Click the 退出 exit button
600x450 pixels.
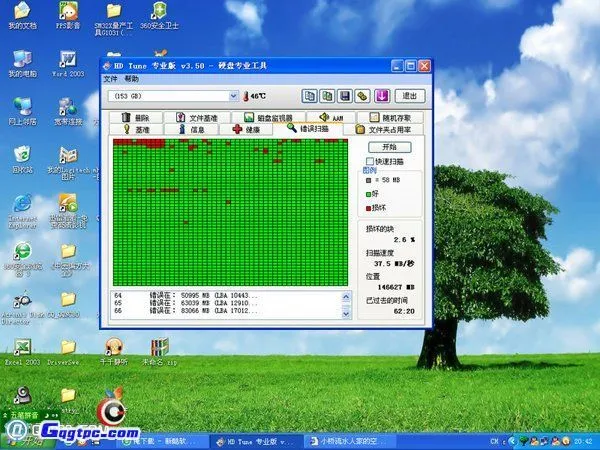pyautogui.click(x=409, y=96)
